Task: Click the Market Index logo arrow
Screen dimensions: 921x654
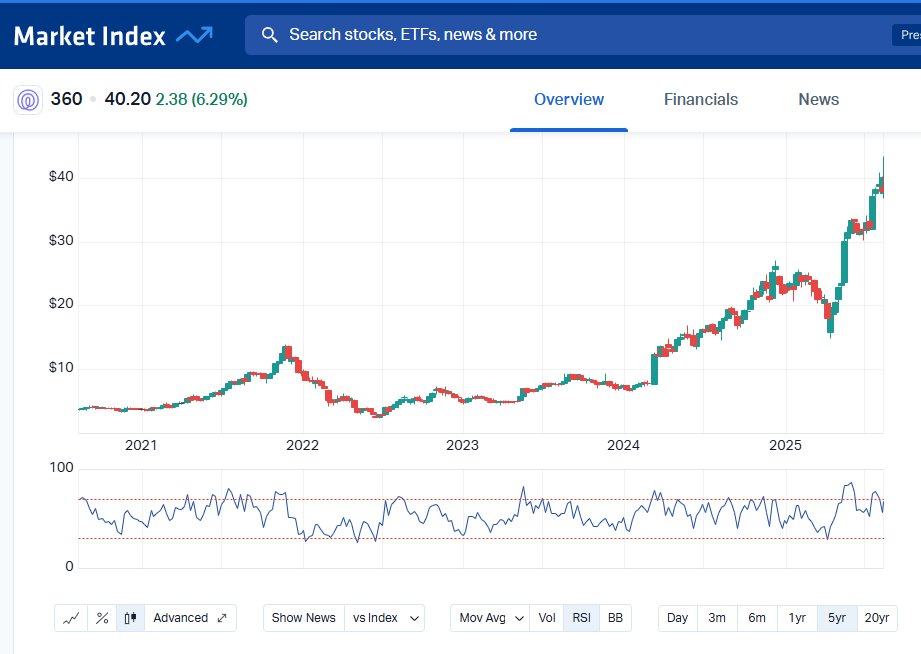Action: [194, 35]
